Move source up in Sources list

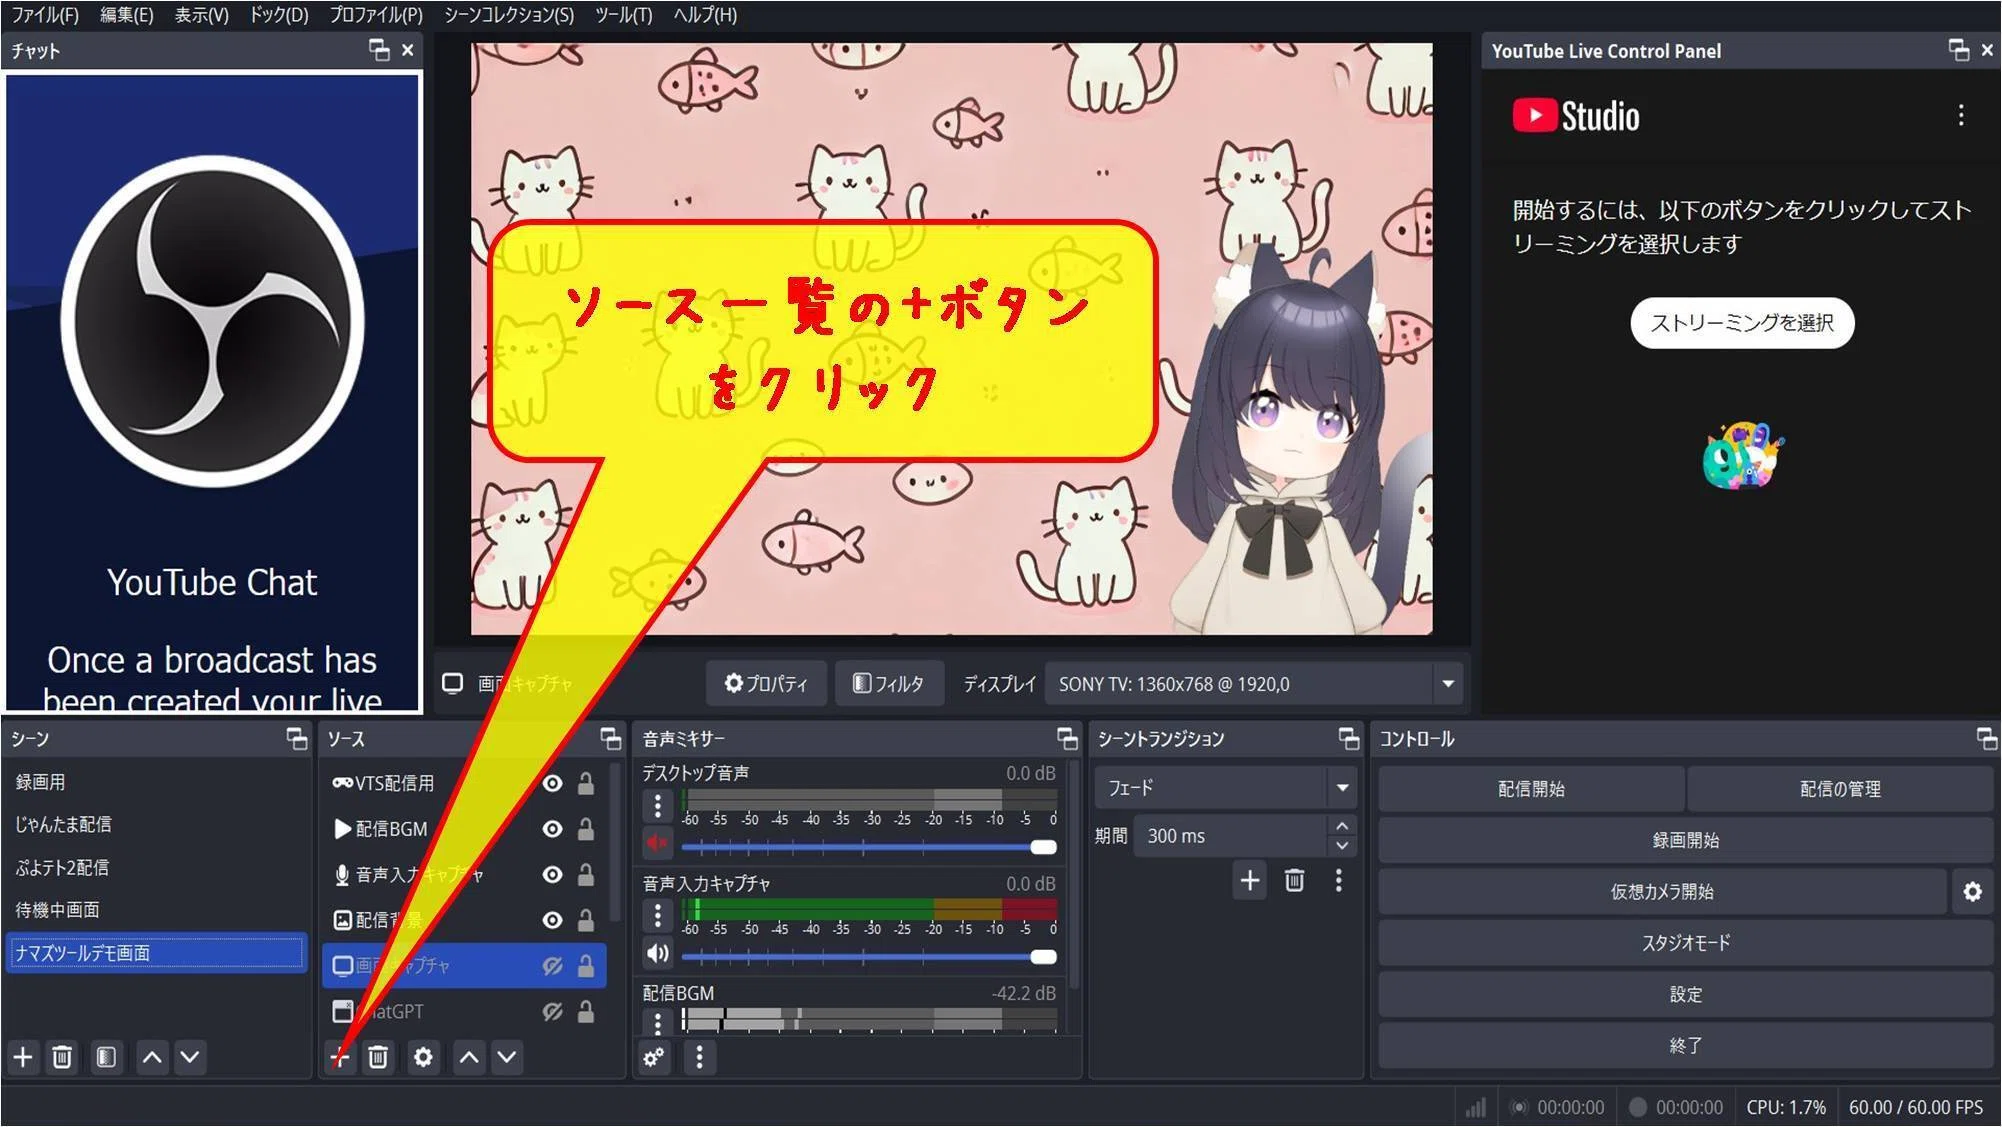click(x=469, y=1056)
